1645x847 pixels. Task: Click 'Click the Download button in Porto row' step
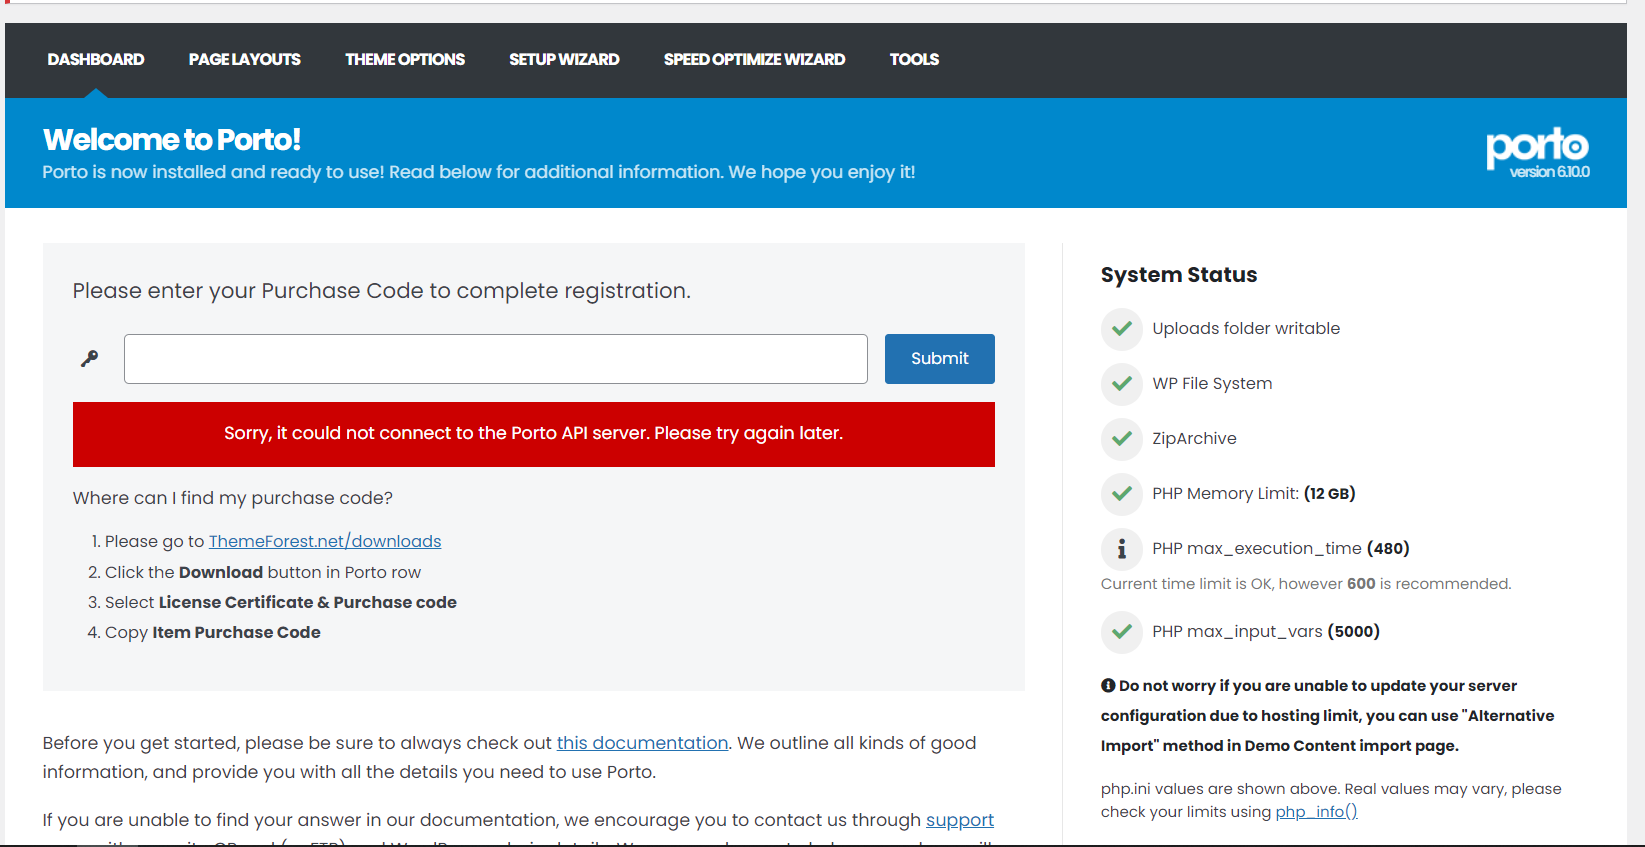(x=263, y=573)
